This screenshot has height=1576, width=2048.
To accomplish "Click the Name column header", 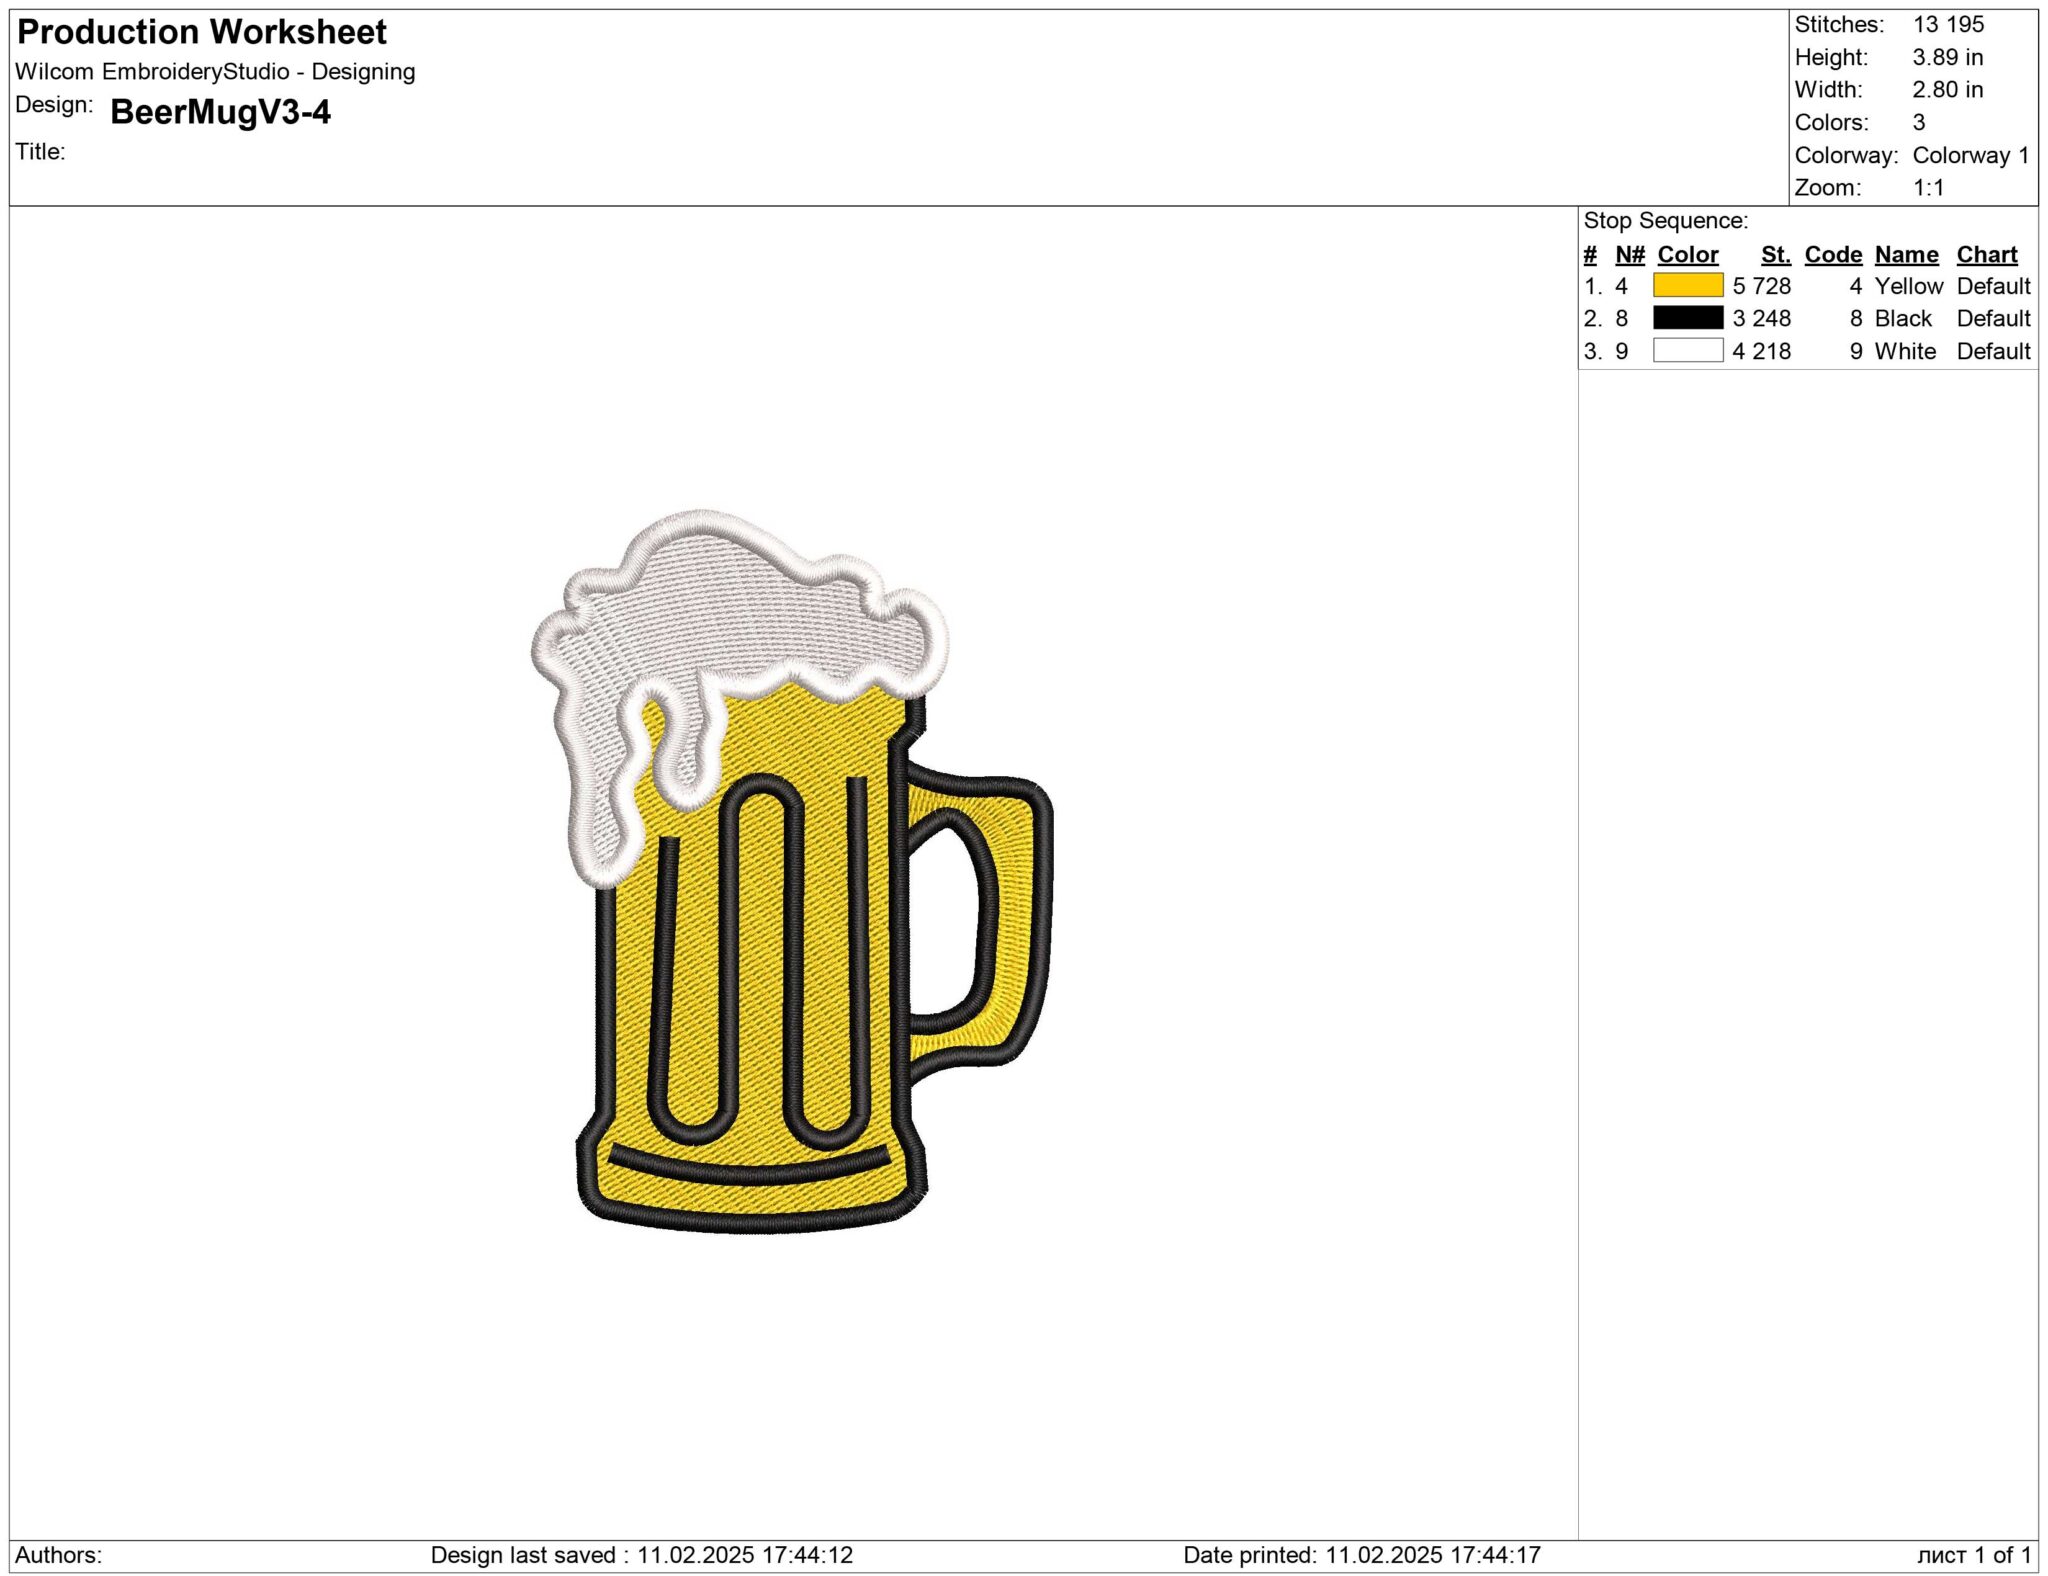I will click(x=1905, y=254).
